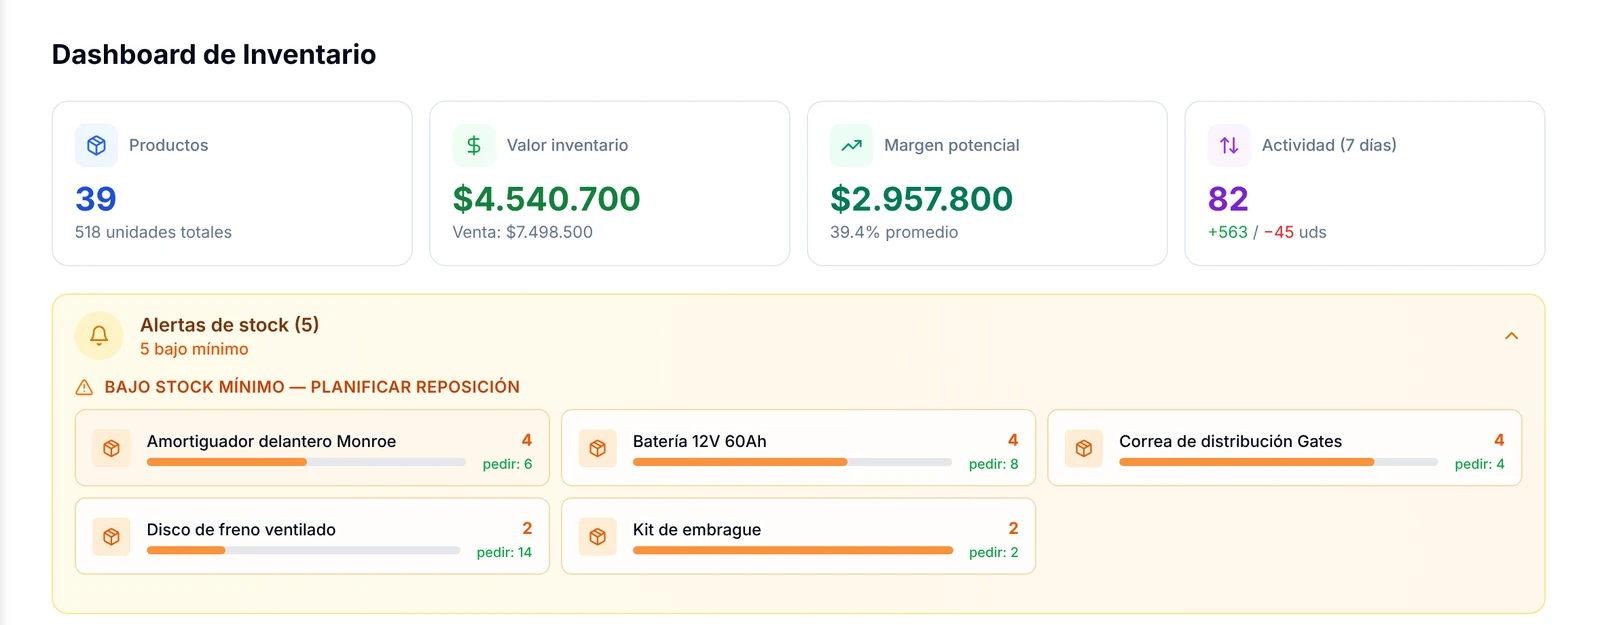Click the '5 bajo mínimo' subtitle
This screenshot has width=1600, height=625.
(x=194, y=349)
